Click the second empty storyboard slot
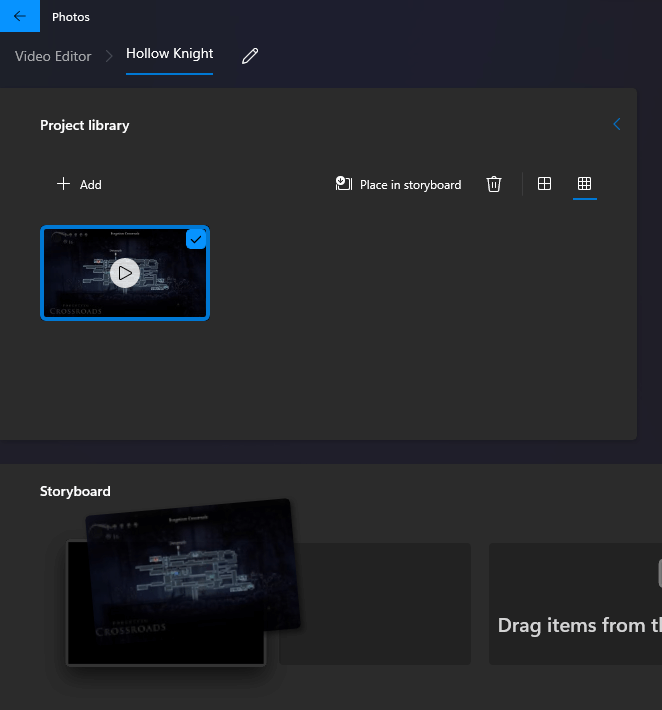662x710 pixels. click(385, 604)
